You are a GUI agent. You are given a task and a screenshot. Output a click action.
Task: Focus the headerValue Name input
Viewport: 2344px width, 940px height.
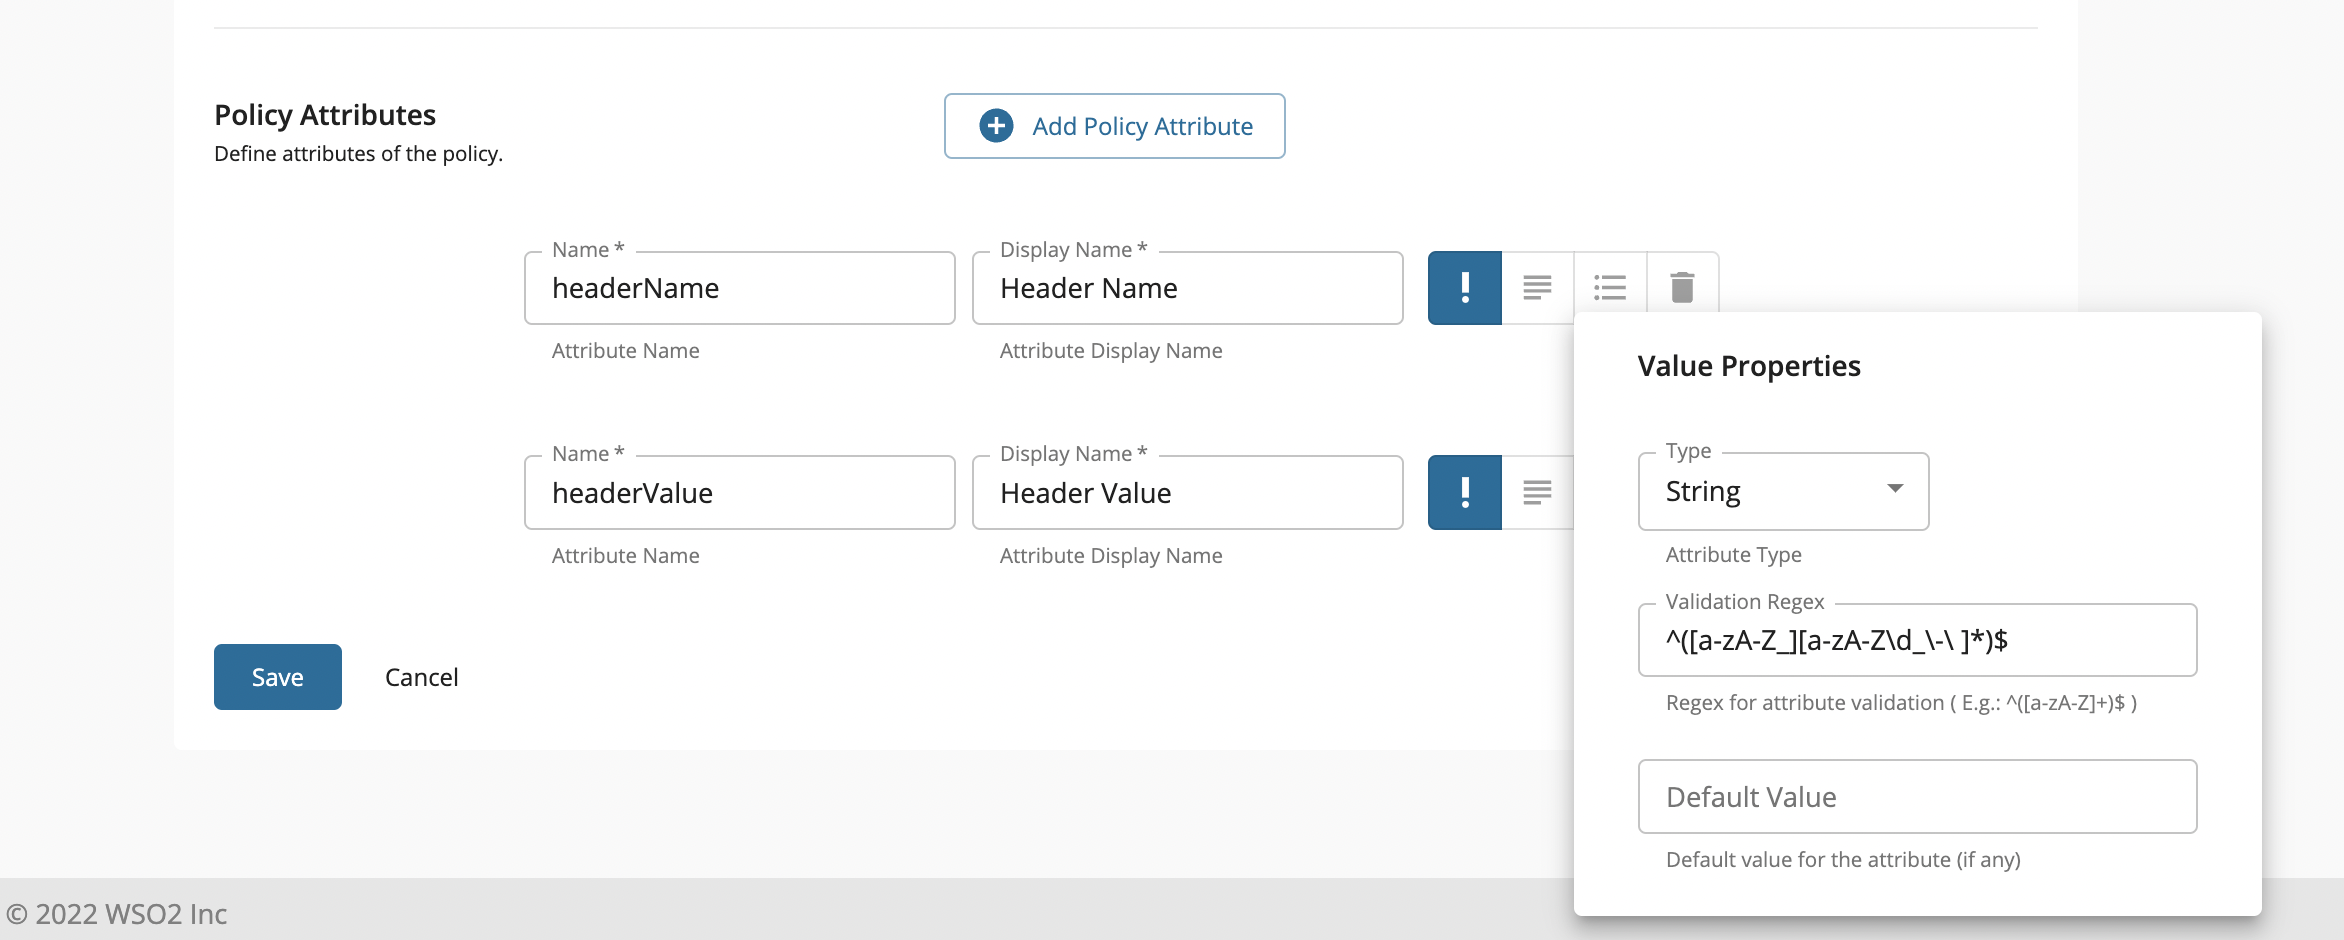(x=739, y=492)
